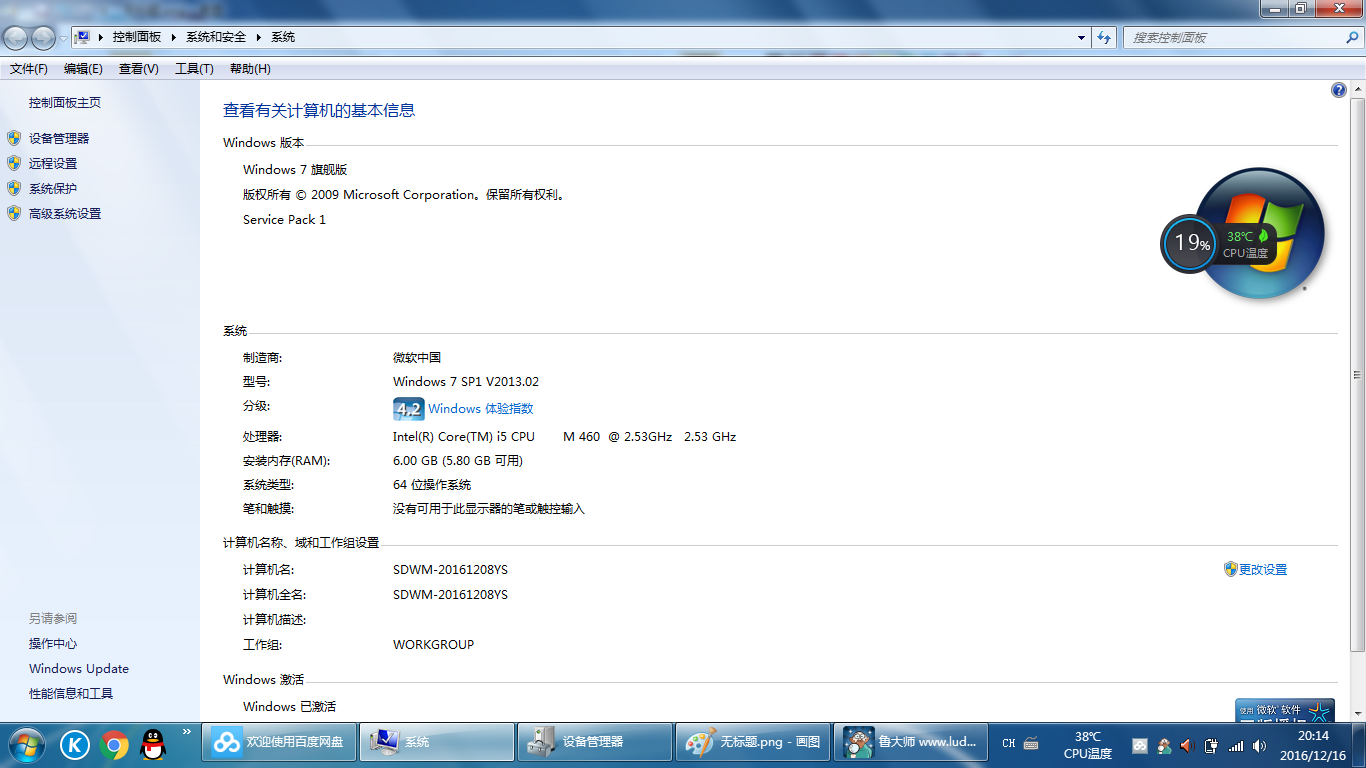The height and width of the screenshot is (768, 1366).
Task: Open the Windows 体验指数 link
Action: coord(481,409)
